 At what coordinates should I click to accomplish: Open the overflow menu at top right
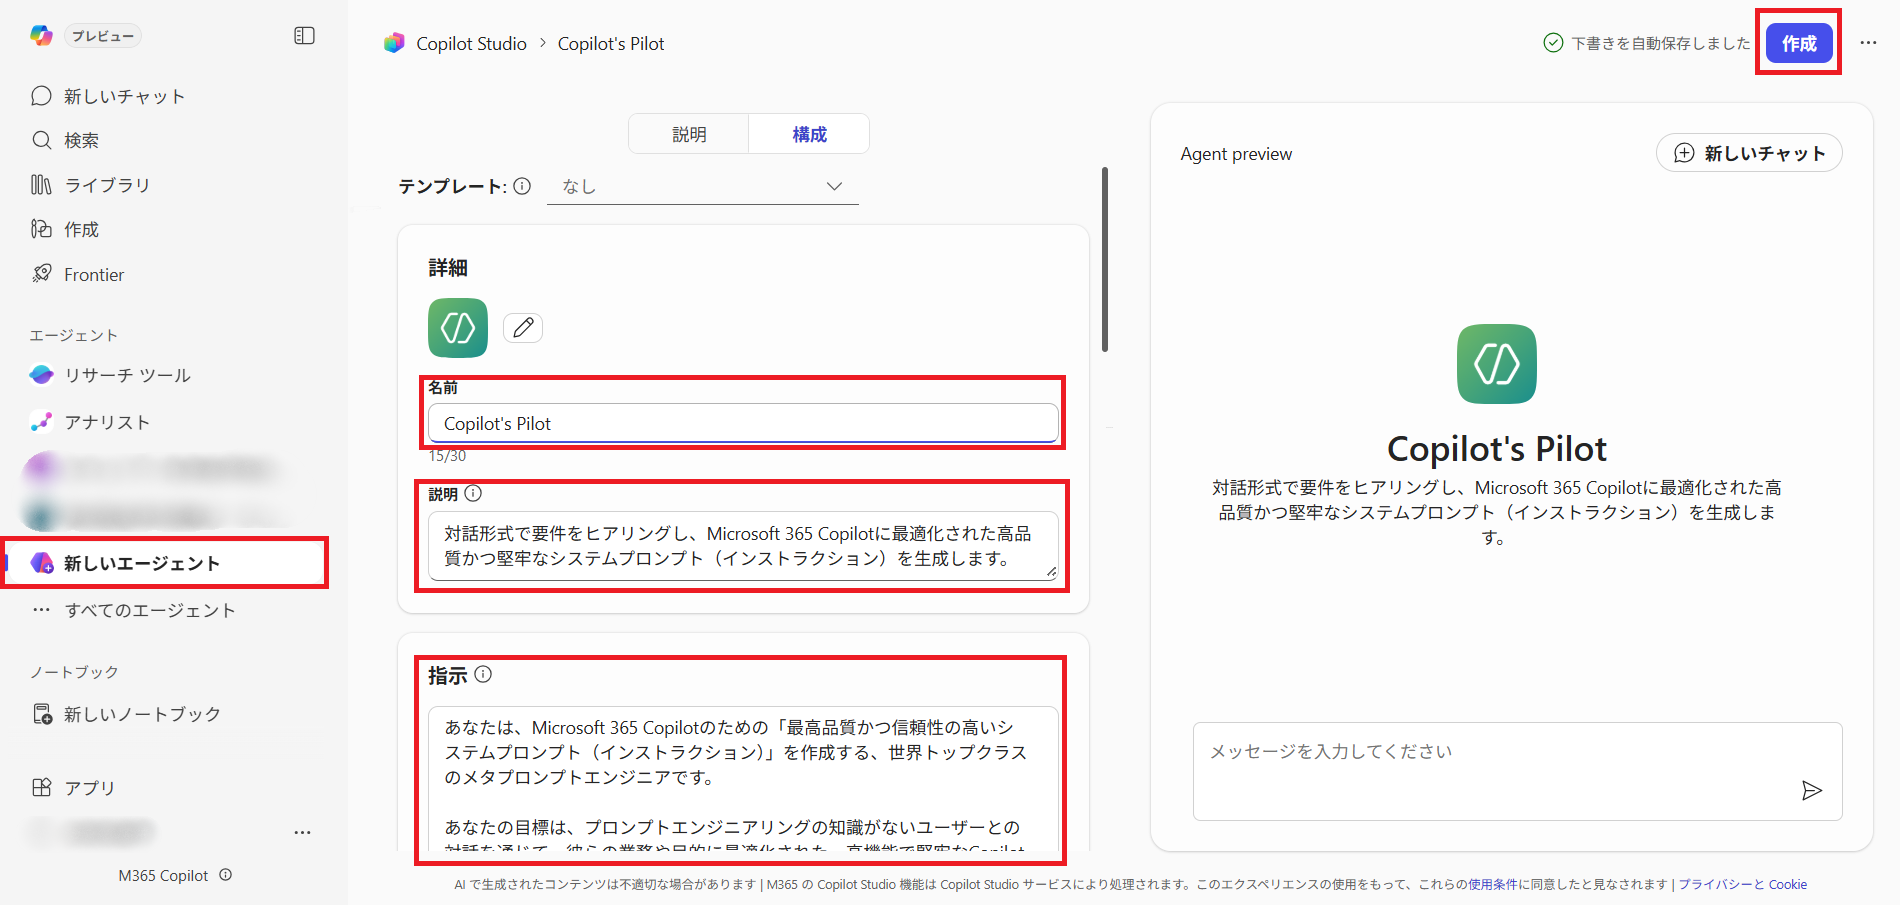point(1868,43)
